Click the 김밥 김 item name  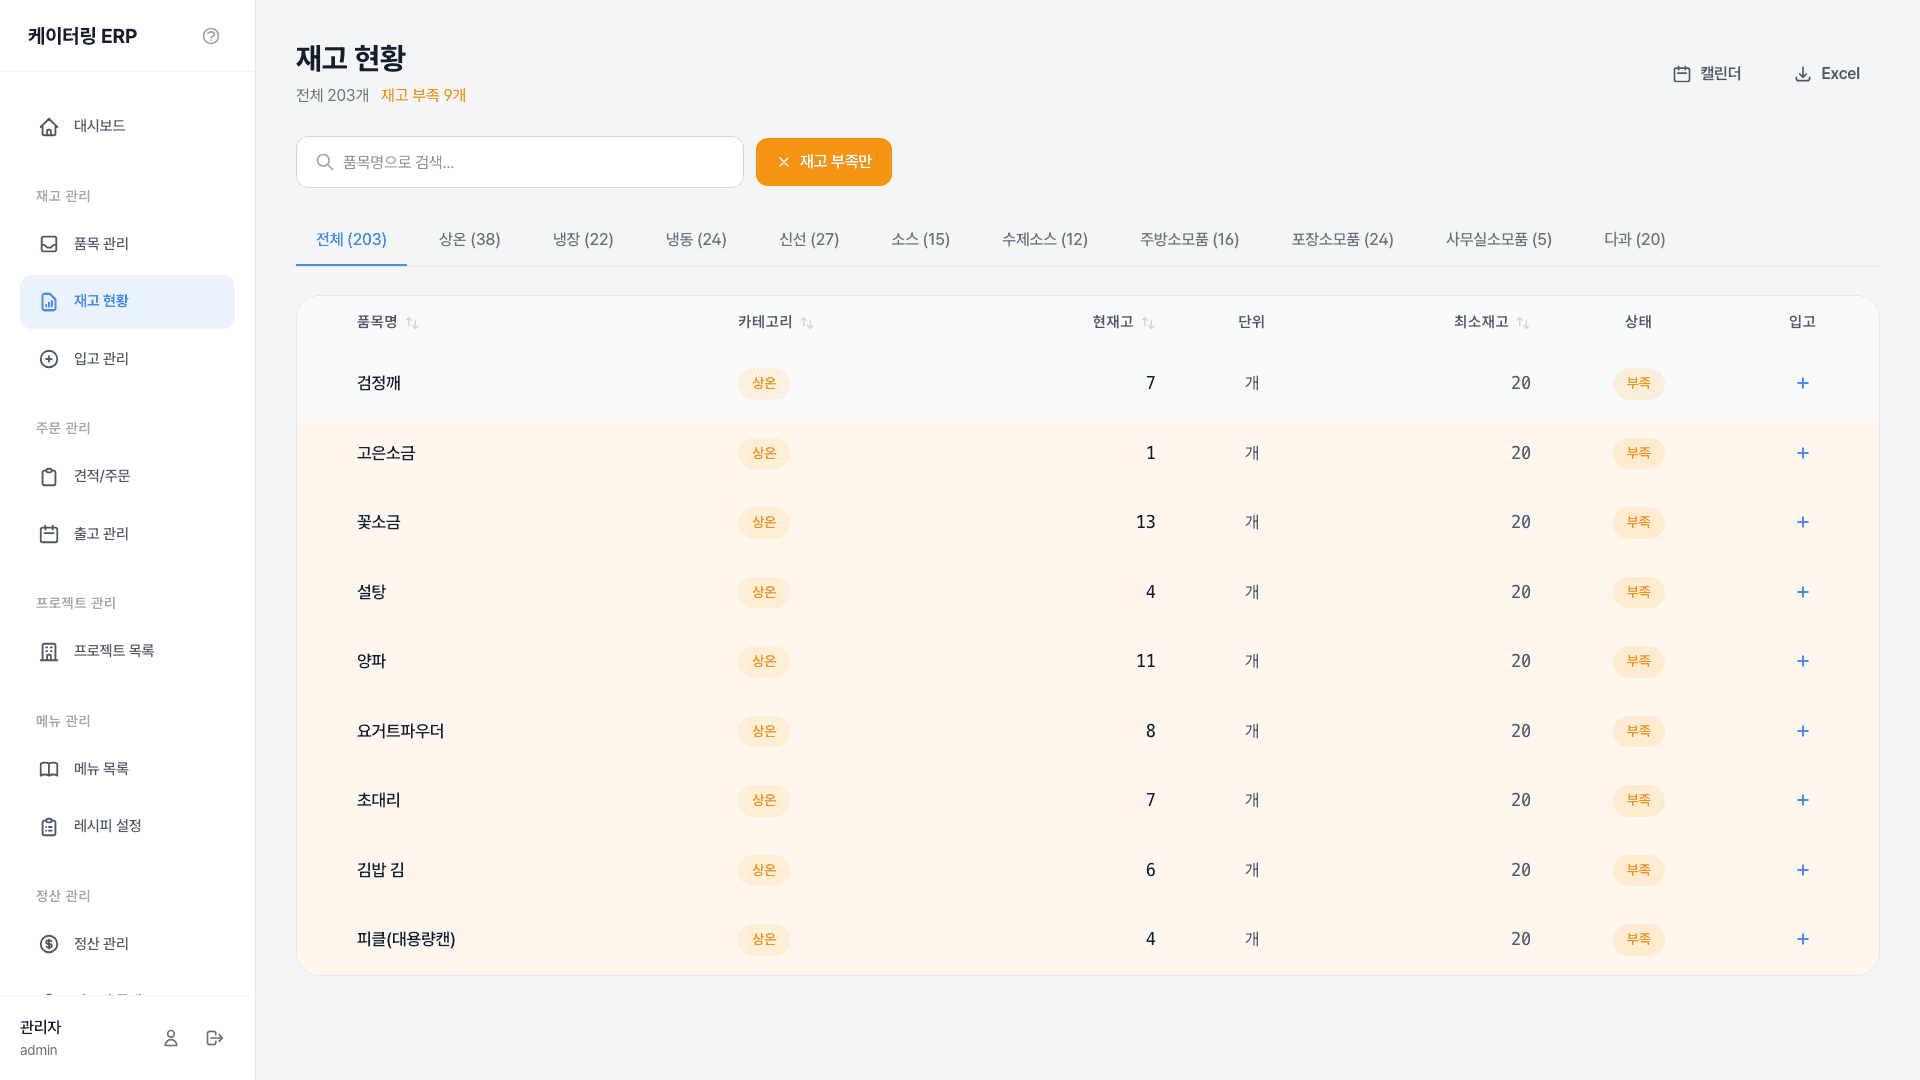pyautogui.click(x=380, y=870)
